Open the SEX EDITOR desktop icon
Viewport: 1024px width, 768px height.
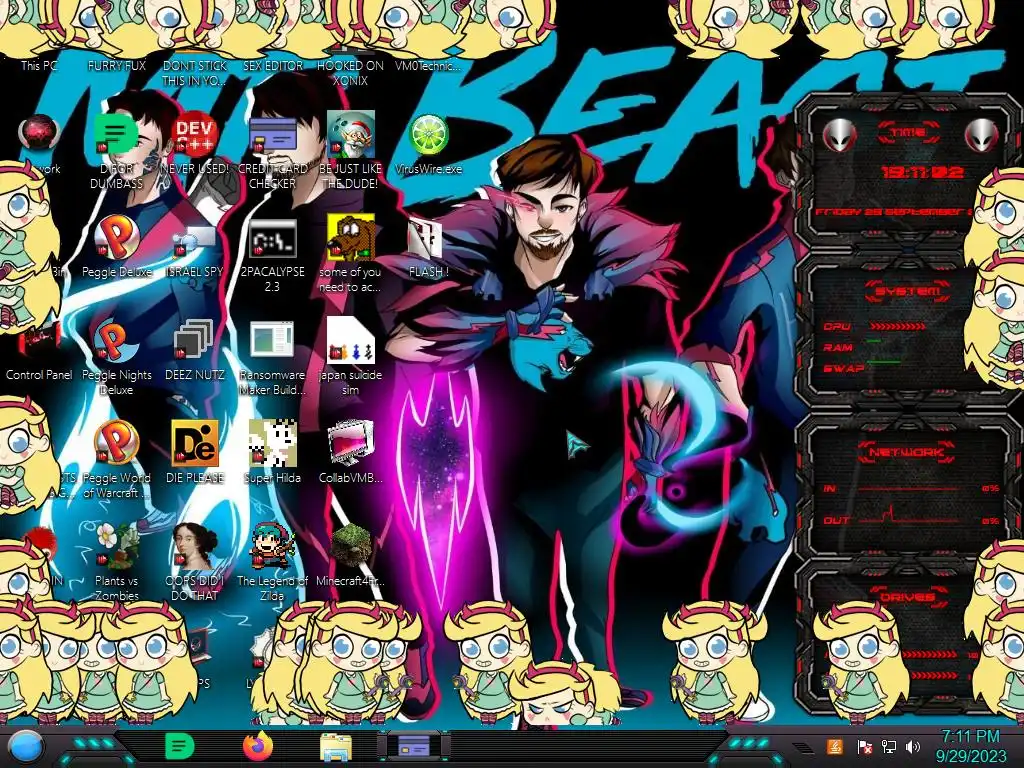pos(272,65)
